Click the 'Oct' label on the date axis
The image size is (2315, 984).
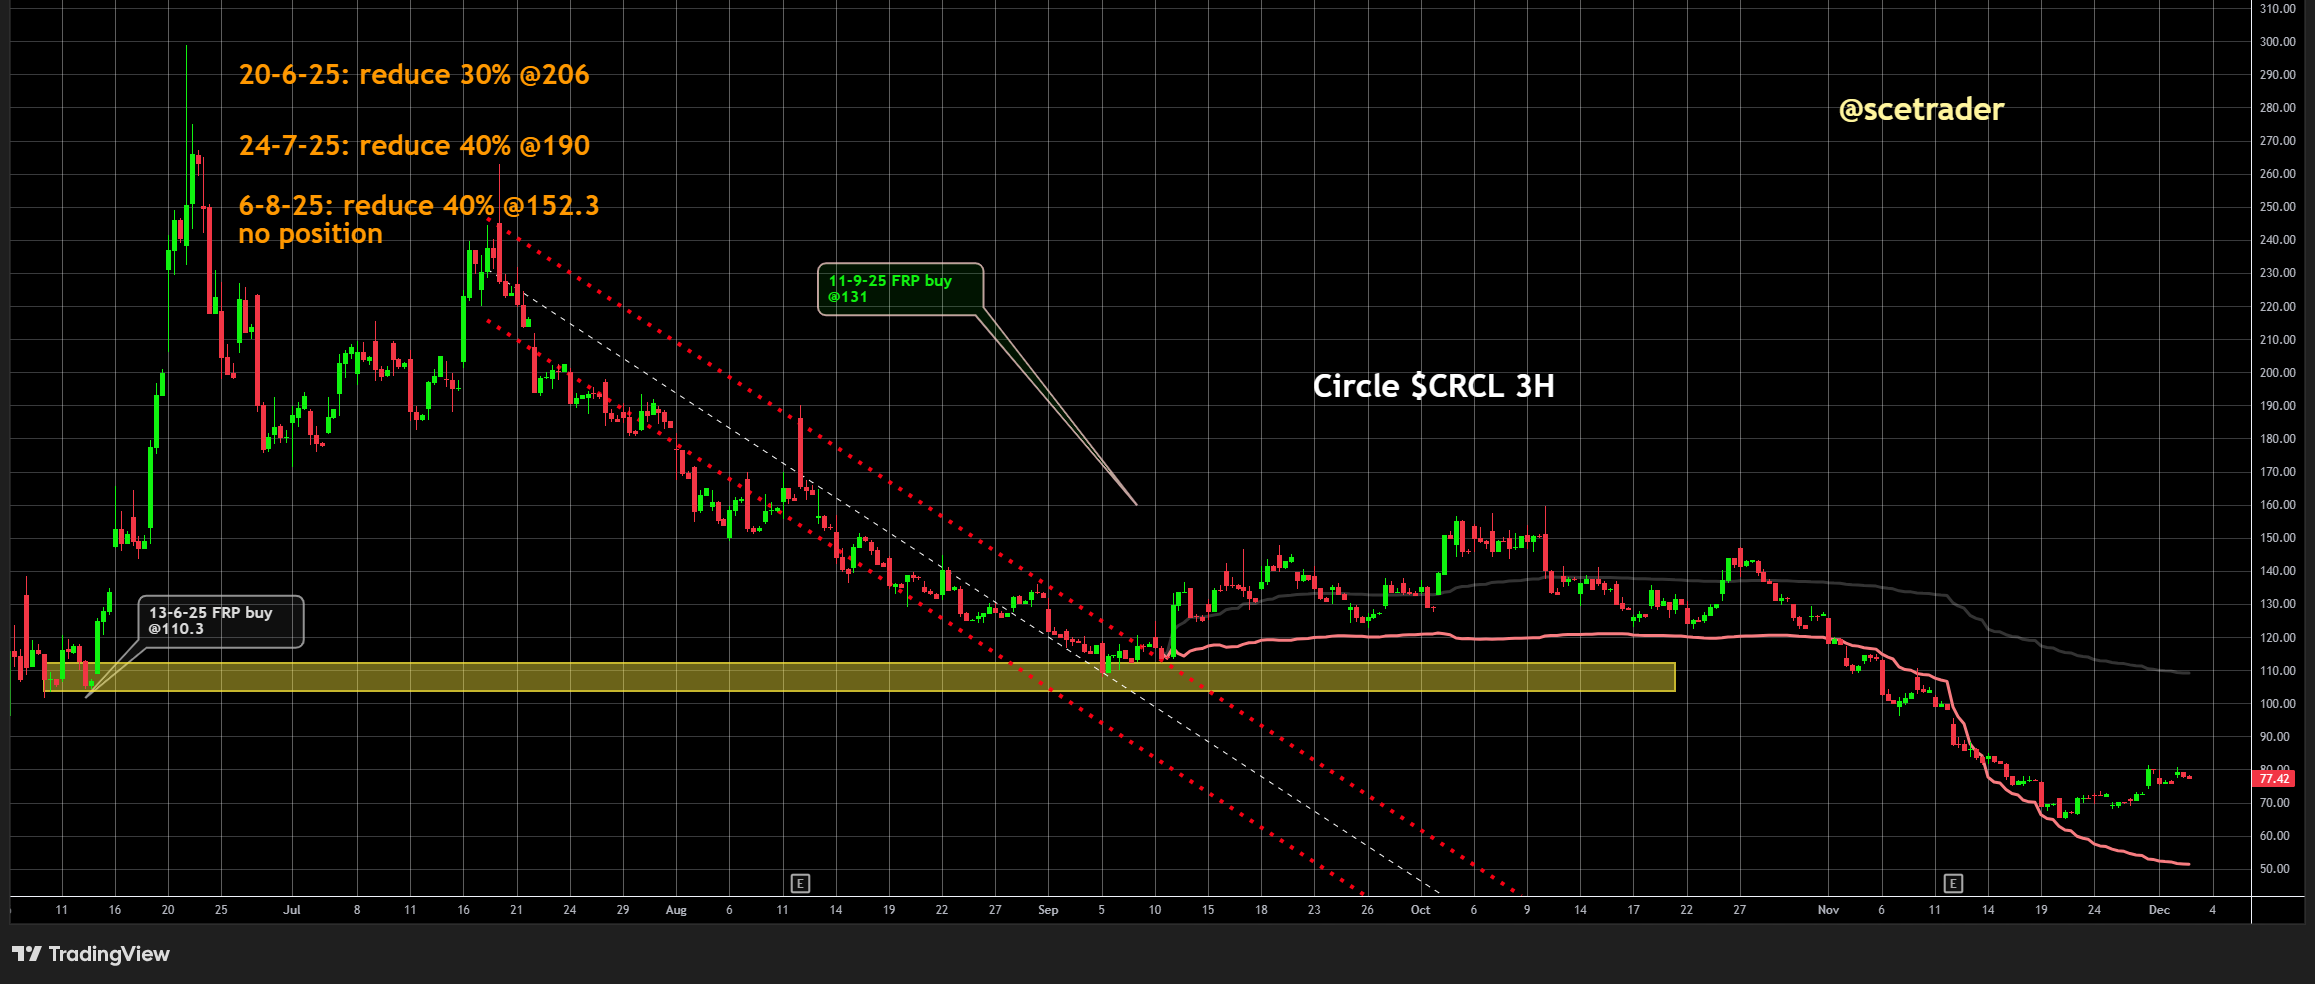(x=1420, y=910)
